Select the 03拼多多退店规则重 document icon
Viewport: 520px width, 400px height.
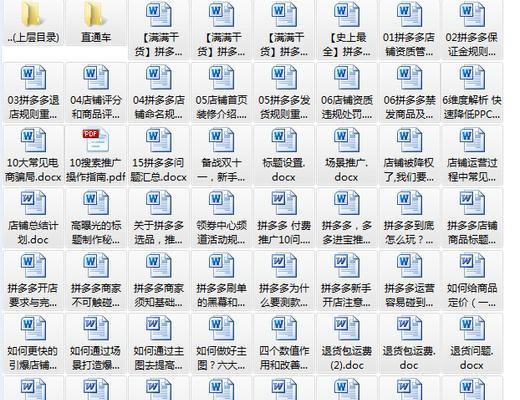coord(33,77)
